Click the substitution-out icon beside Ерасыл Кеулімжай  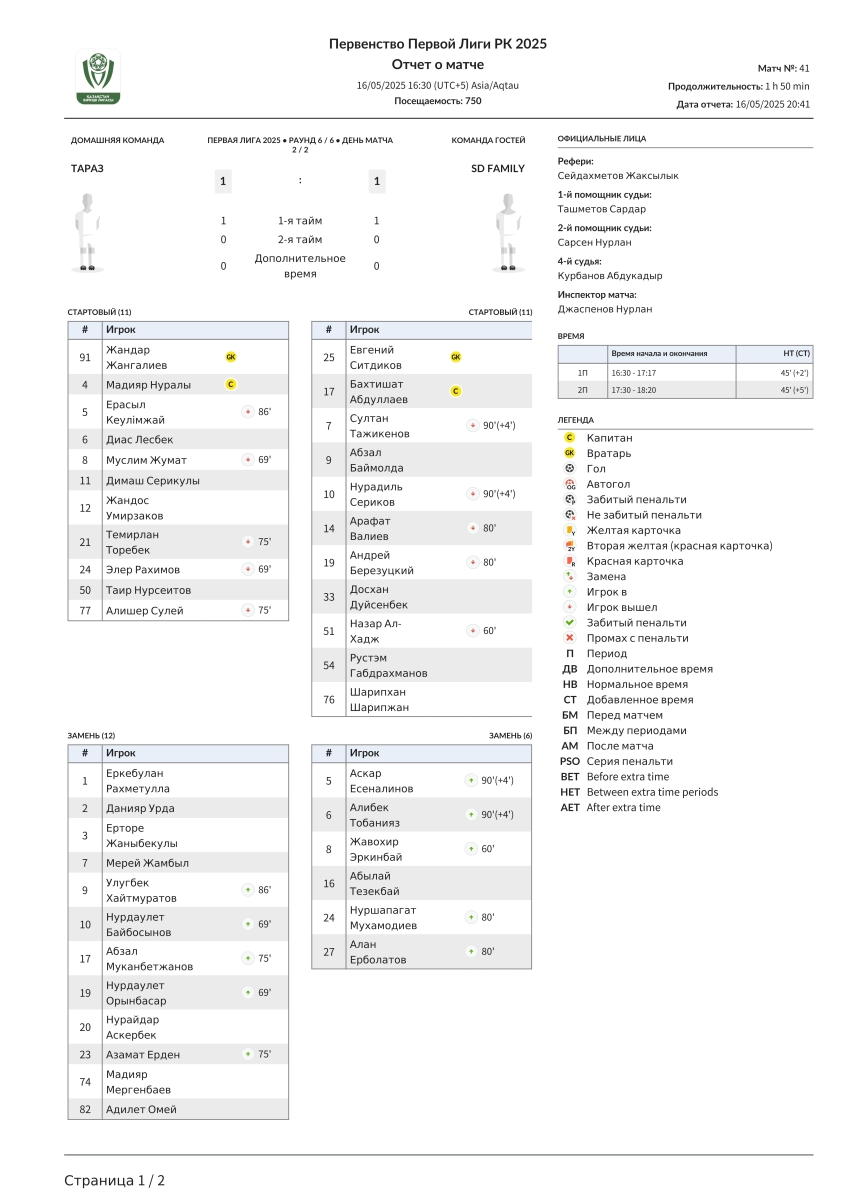(x=247, y=411)
